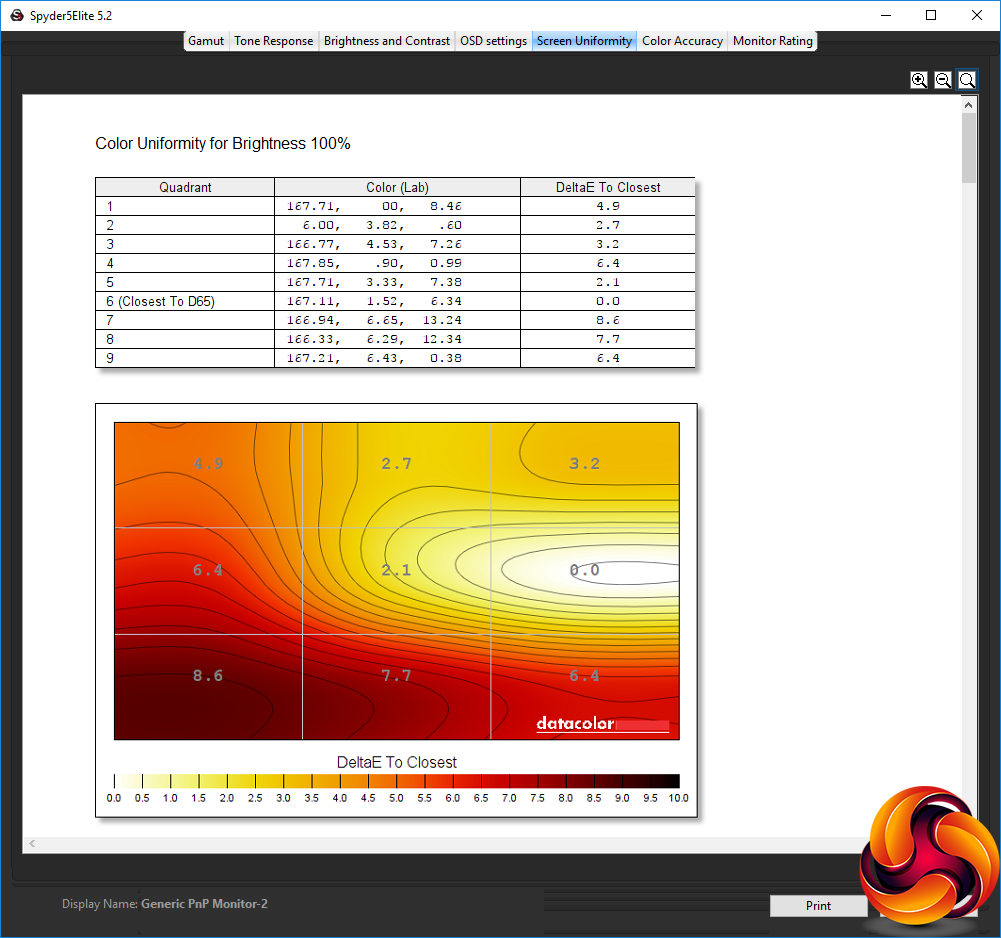This screenshot has height=938, width=1001.
Task: Go to the OSD settings tab
Action: pyautogui.click(x=493, y=41)
